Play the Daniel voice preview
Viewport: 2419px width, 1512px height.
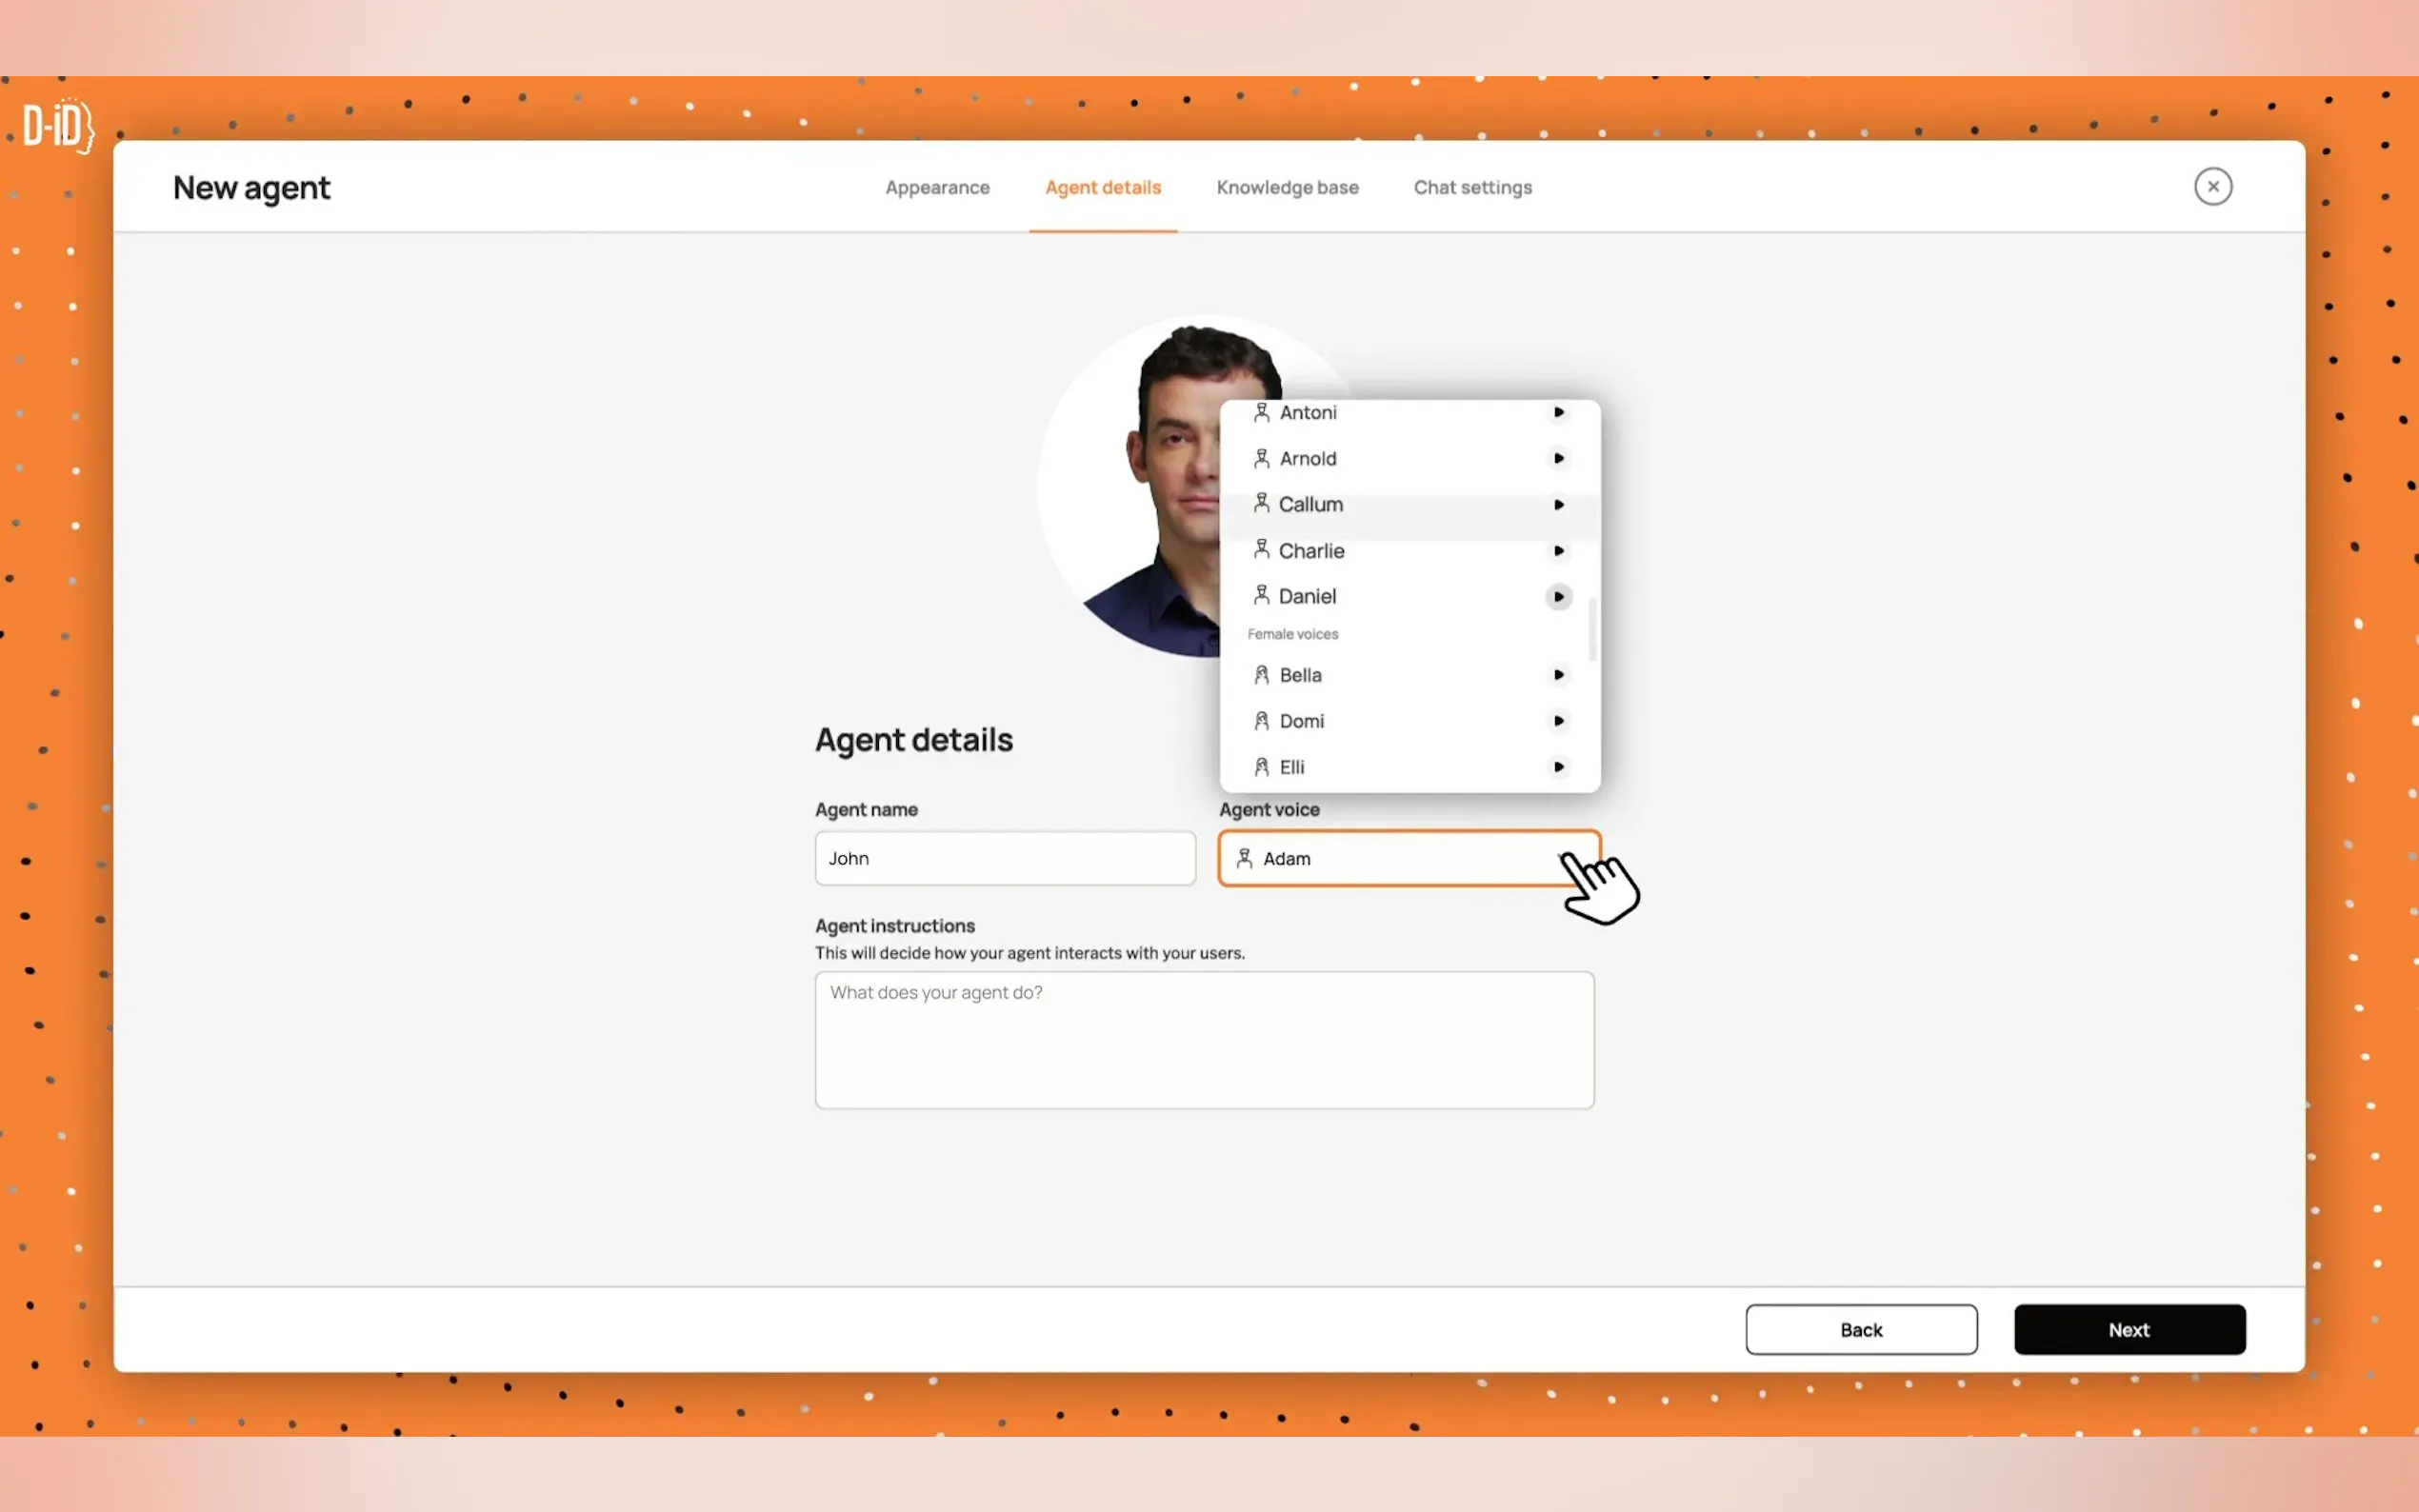(1558, 597)
